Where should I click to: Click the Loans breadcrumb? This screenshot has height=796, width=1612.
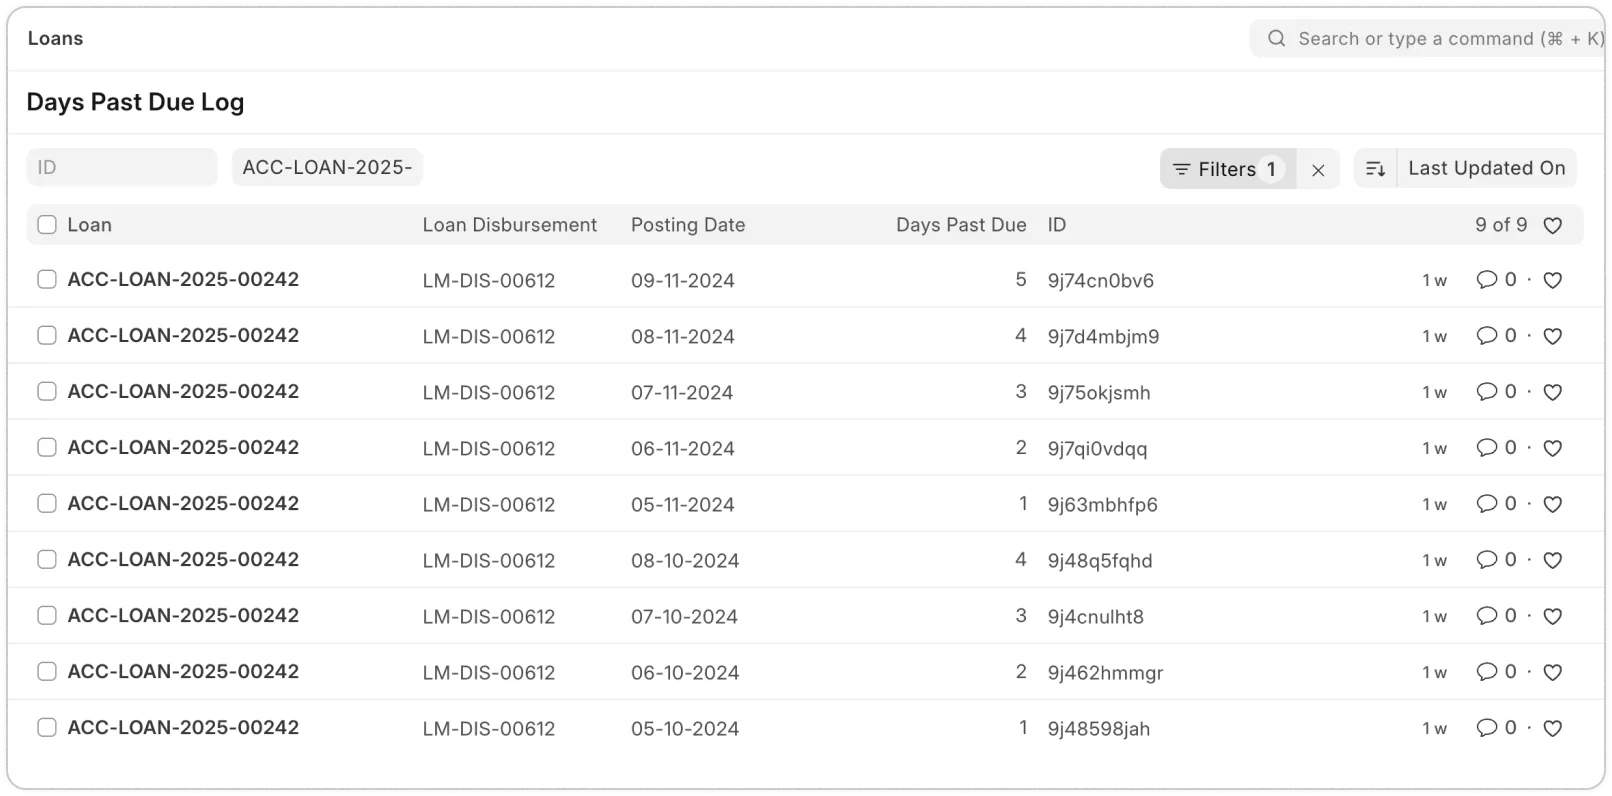(x=55, y=38)
